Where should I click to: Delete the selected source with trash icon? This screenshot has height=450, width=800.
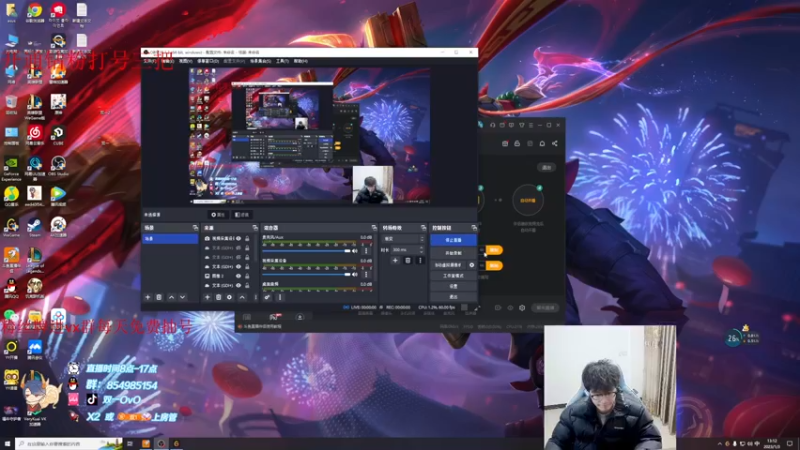(x=218, y=297)
